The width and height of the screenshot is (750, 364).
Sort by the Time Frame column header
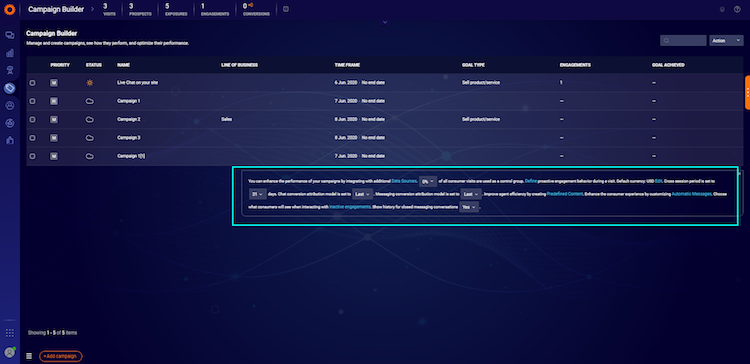[x=347, y=65]
